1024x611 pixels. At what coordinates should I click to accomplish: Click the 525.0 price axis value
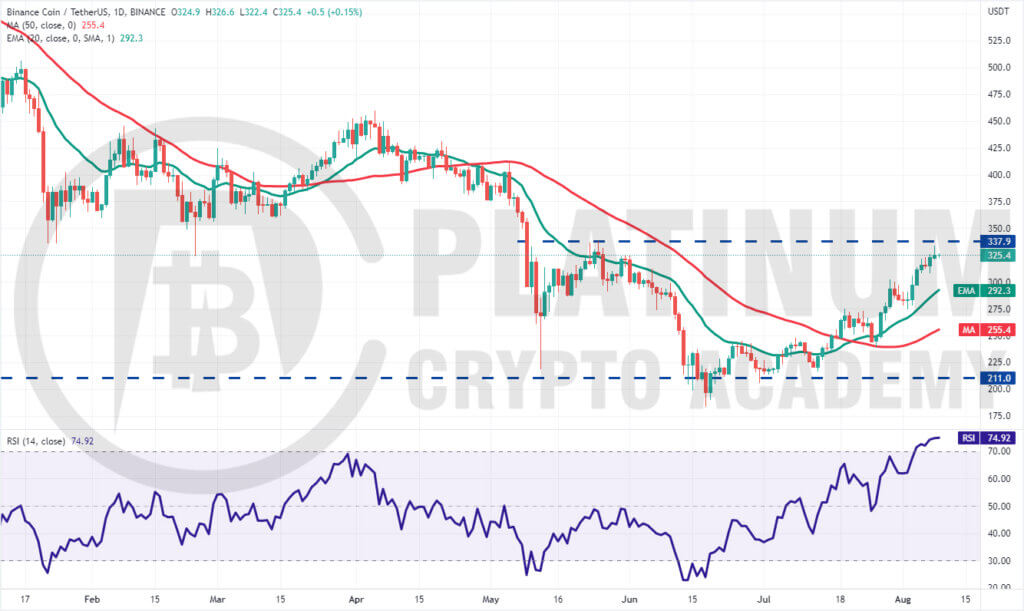[x=999, y=40]
